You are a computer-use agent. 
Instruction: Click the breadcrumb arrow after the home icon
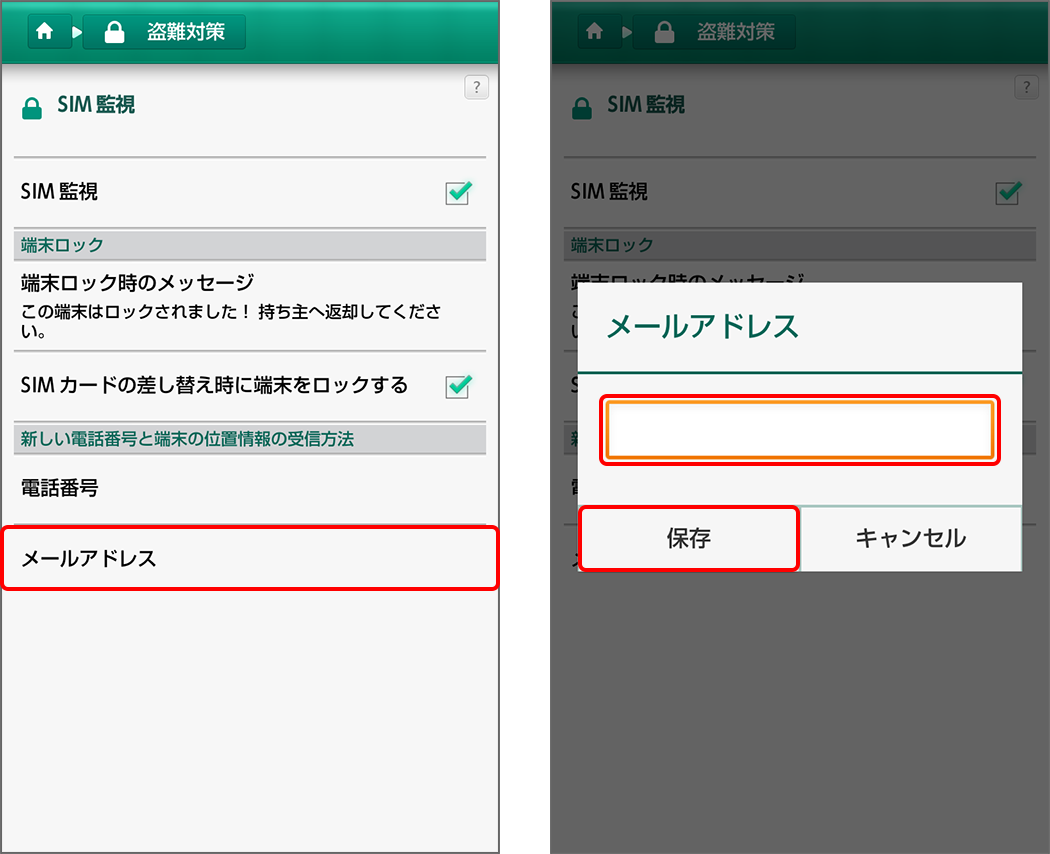point(76,30)
